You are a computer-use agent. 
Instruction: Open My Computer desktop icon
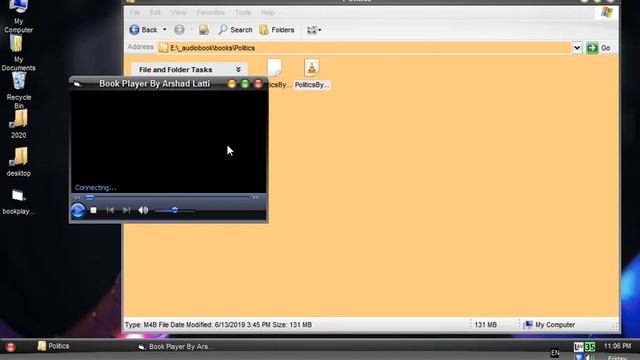[x=18, y=16]
